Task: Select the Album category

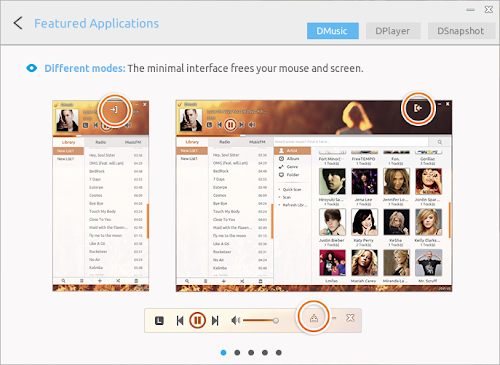Action: [x=293, y=159]
